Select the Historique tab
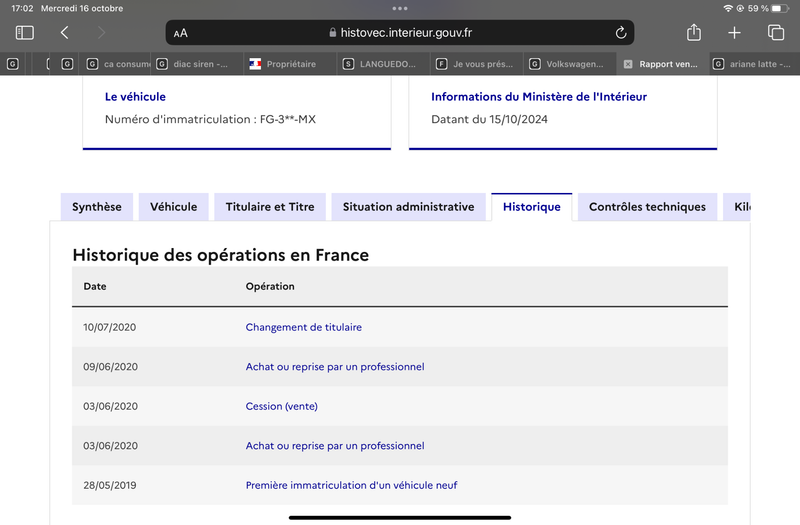The image size is (800, 525). (532, 207)
